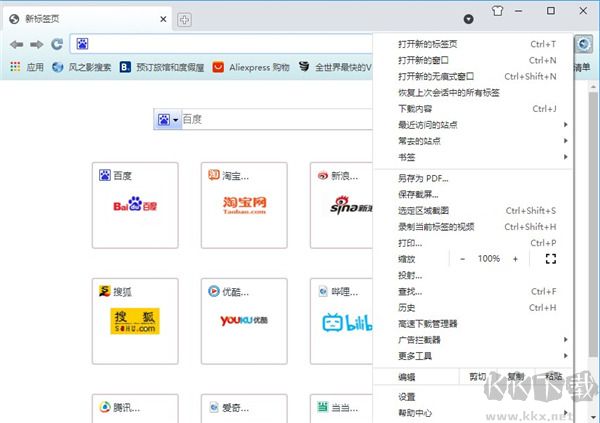600x423 pixels.
Task: Open the 搜狐 speed-dial tile
Action: click(x=135, y=321)
